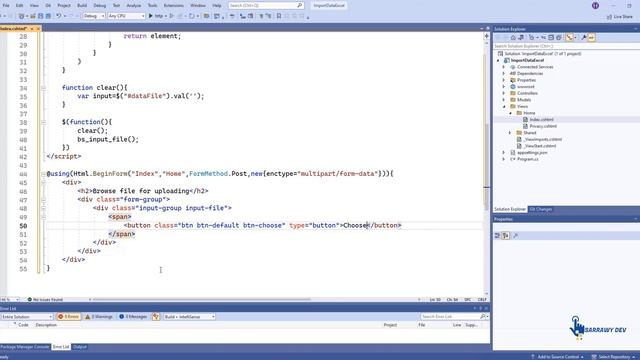The width and height of the screenshot is (640, 360).
Task: Click the bookmark icon in the toolbar
Action: coord(279,16)
